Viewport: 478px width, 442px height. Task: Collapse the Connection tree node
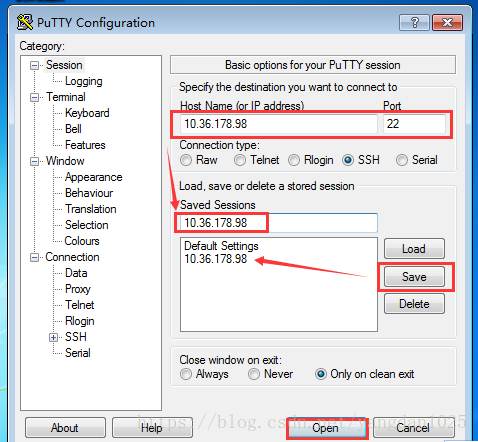pos(34,257)
